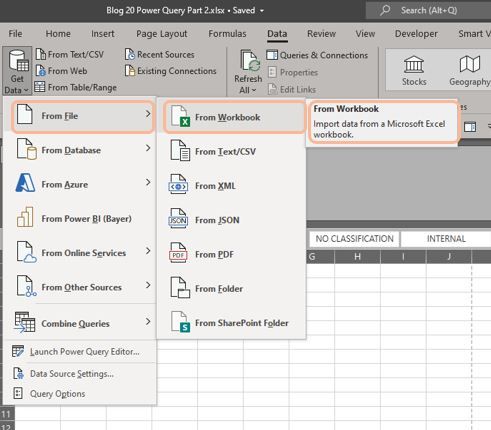Expand the From Online Services submenu arrow
This screenshot has height=430, width=491.
[x=148, y=251]
